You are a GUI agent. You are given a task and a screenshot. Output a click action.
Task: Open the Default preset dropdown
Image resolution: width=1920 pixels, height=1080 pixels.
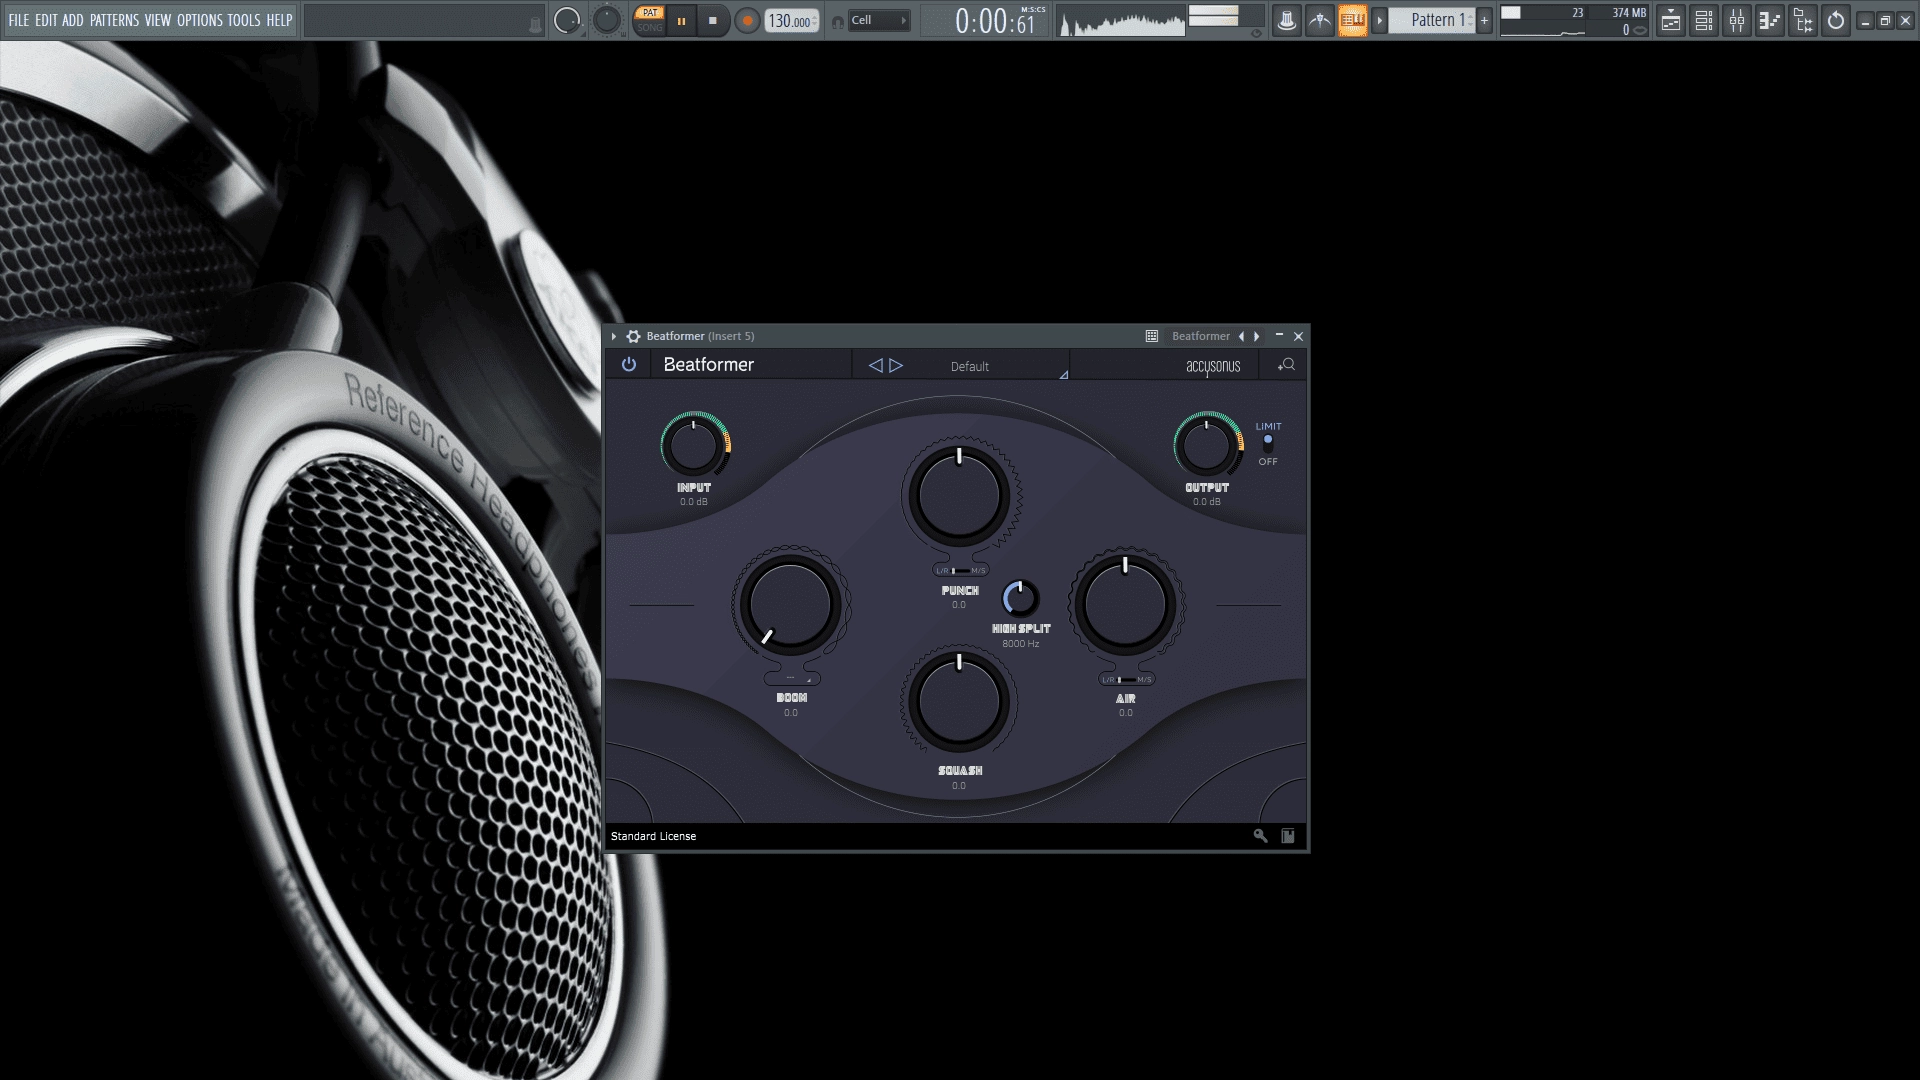(x=970, y=367)
